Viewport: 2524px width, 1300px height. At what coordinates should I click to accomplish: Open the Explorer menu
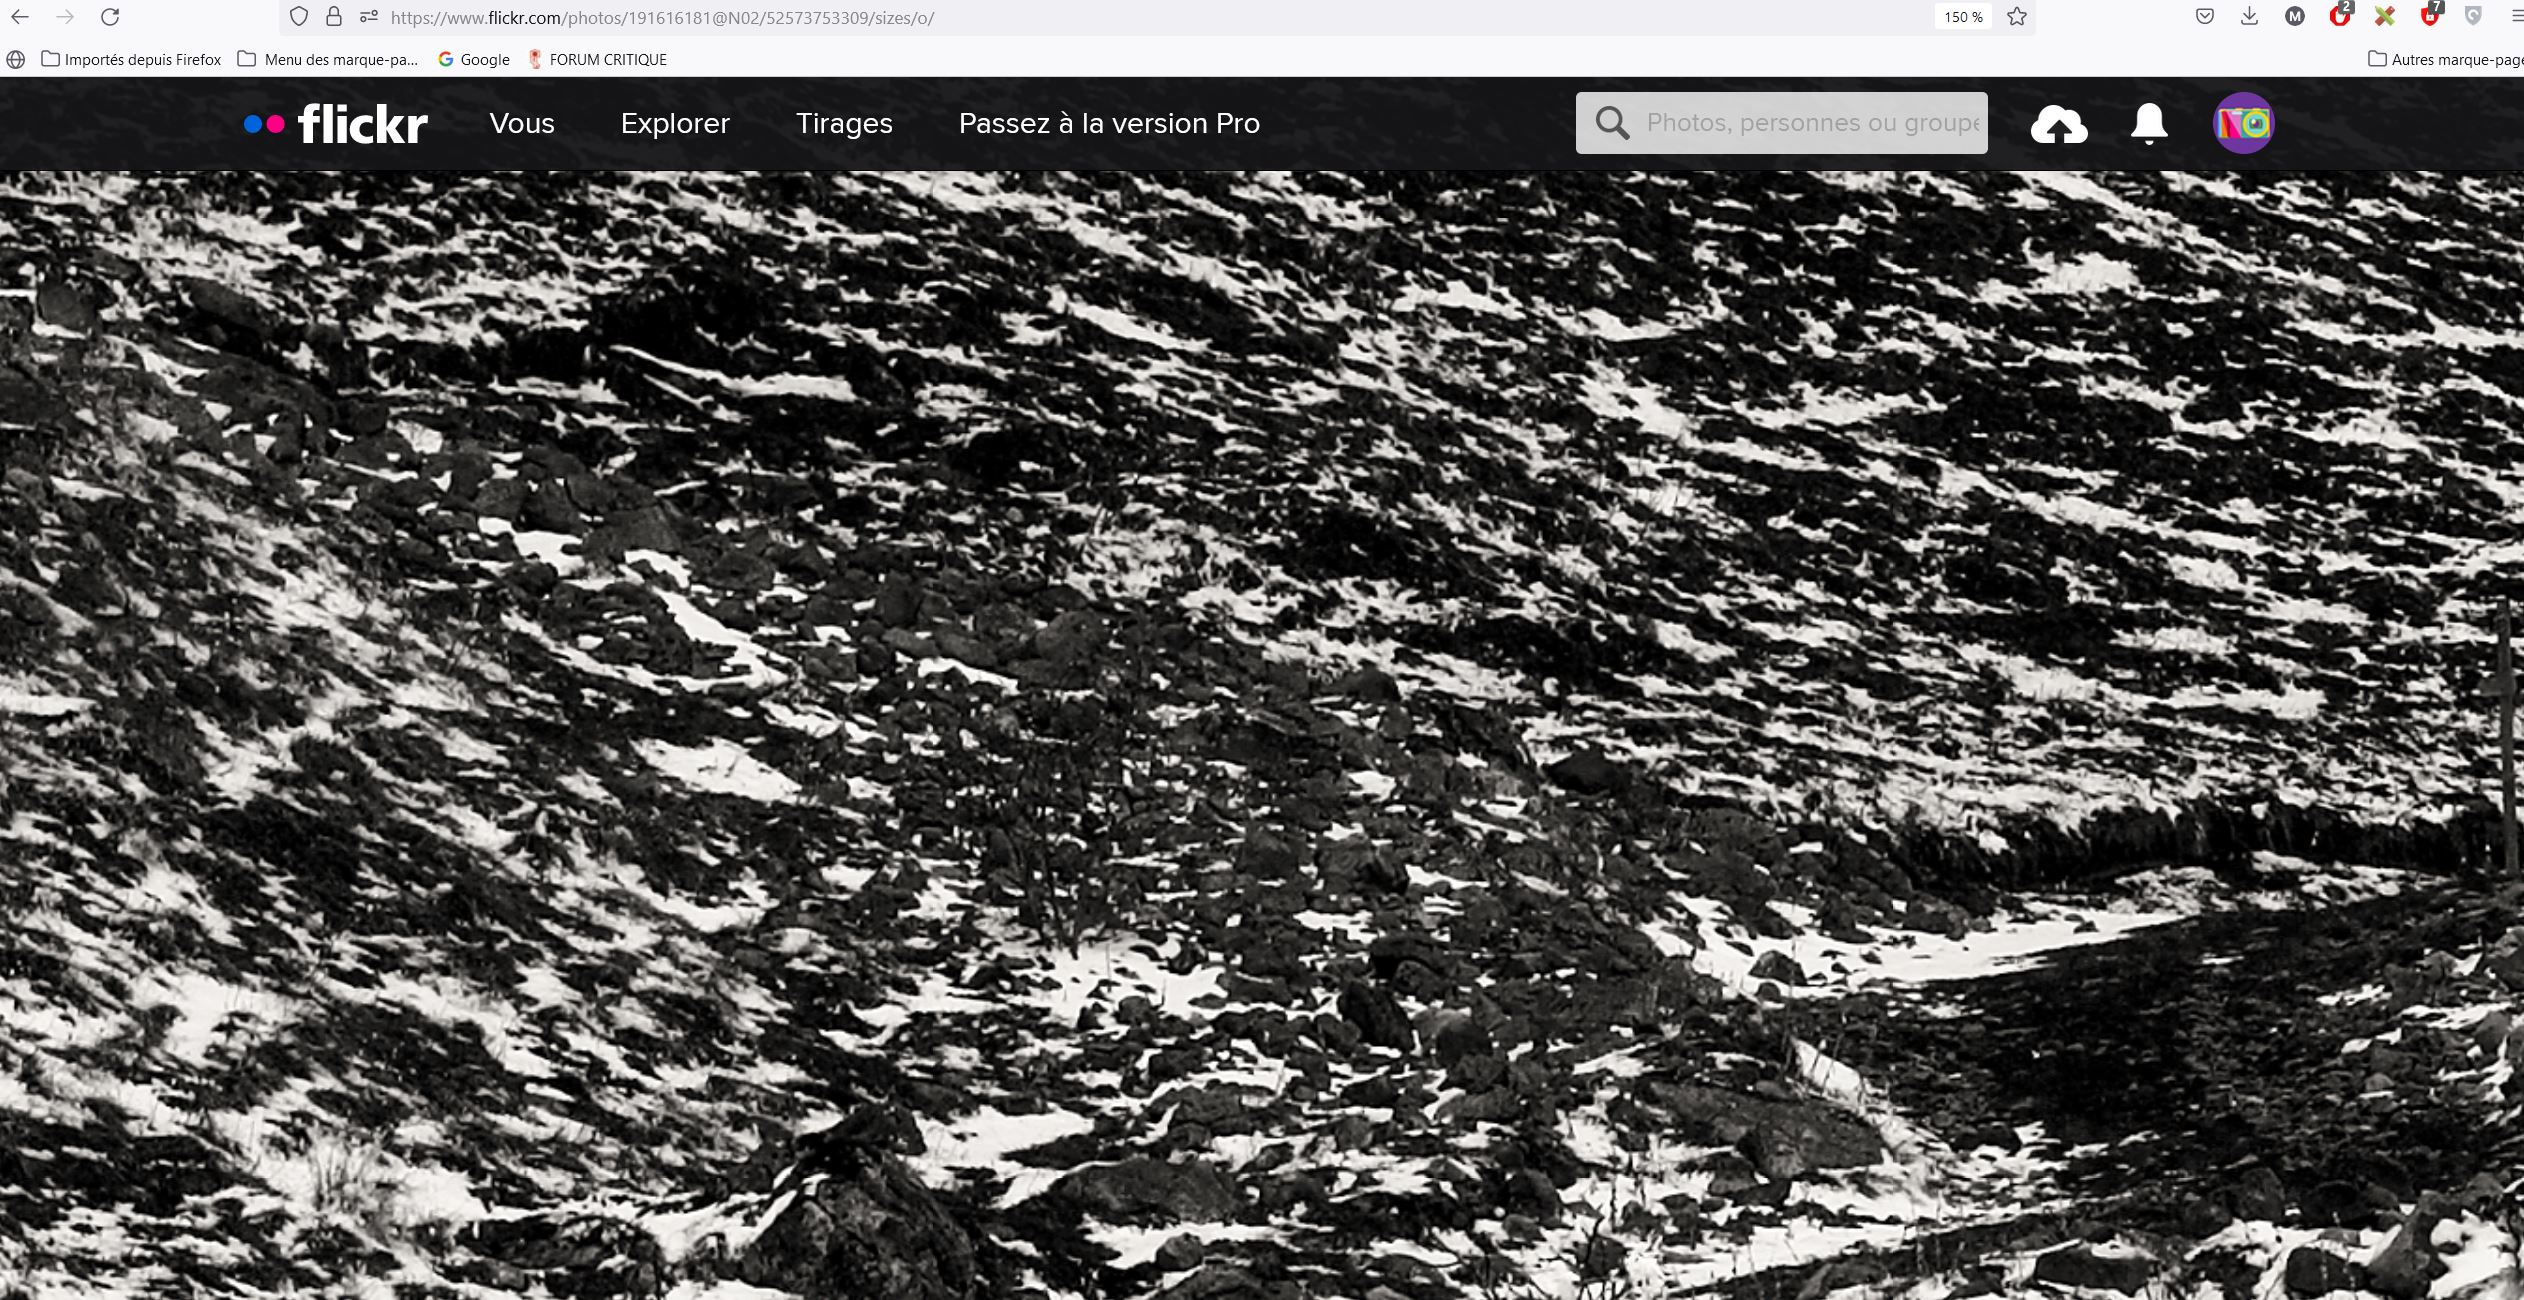(675, 123)
